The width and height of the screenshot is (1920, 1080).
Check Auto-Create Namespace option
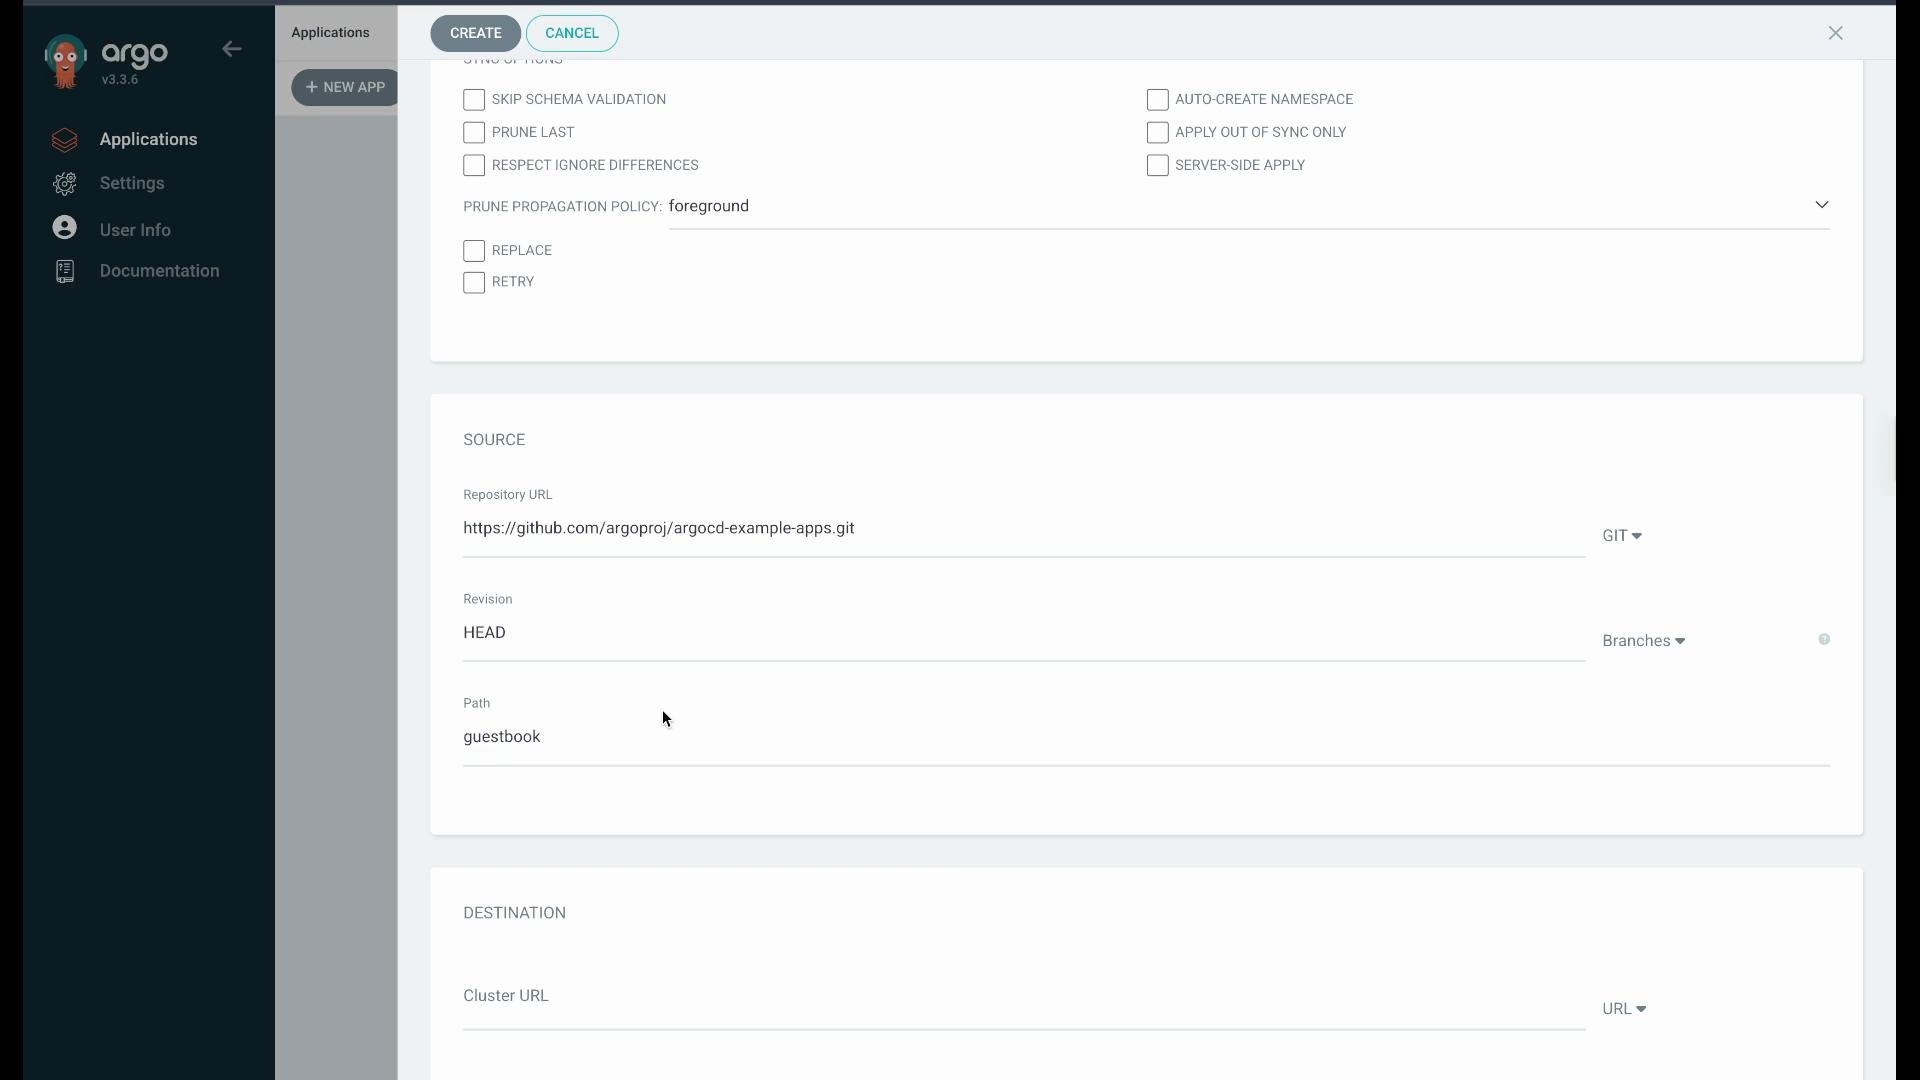click(x=1158, y=100)
